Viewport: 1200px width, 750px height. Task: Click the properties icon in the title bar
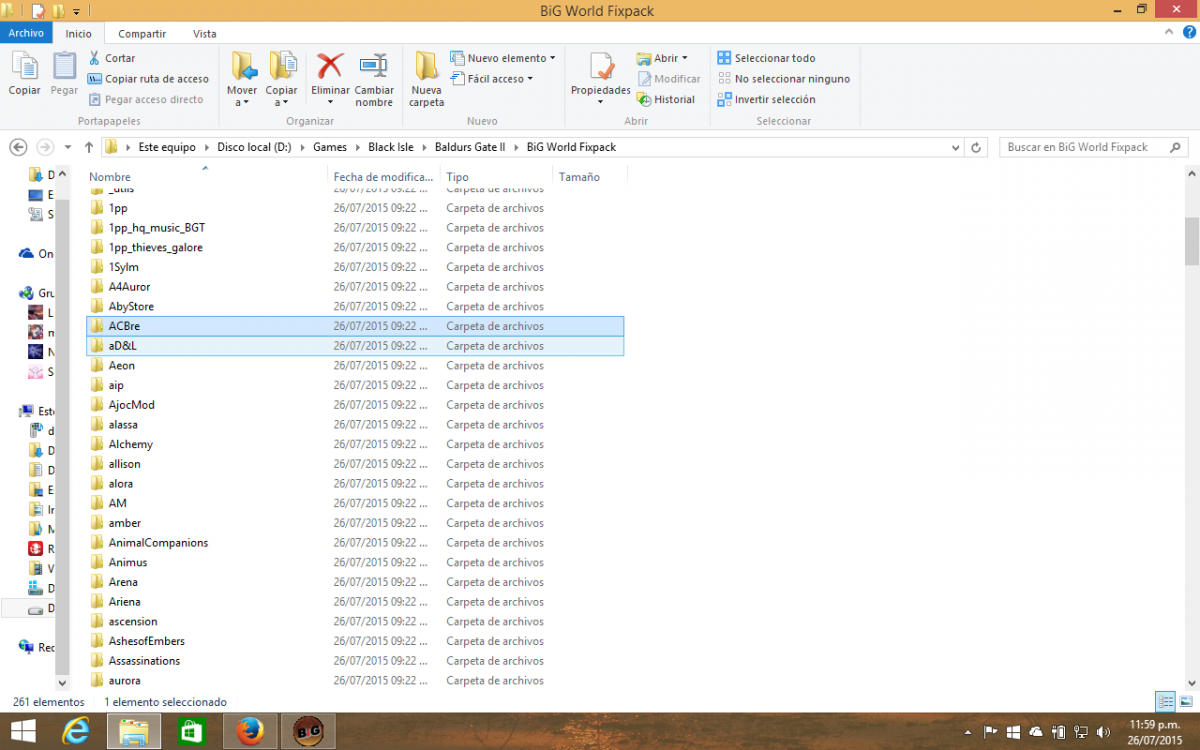pyautogui.click(x=38, y=11)
